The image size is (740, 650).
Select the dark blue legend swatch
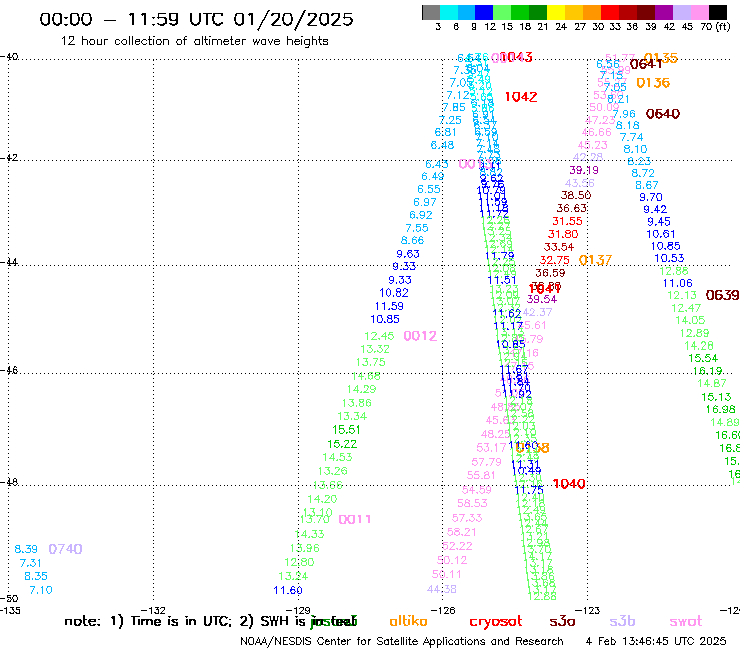pos(484,13)
